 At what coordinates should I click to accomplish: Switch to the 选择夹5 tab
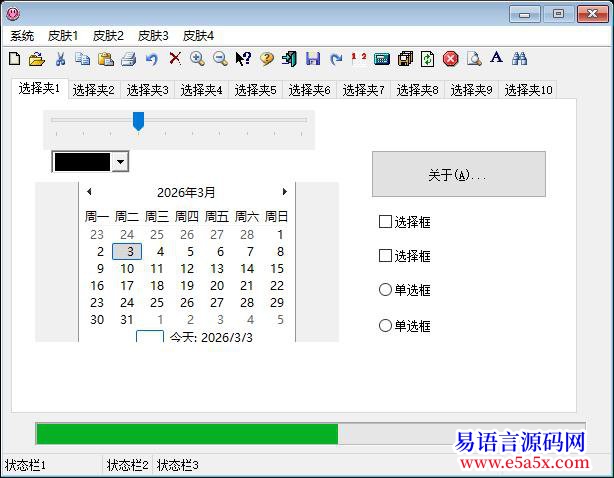coord(255,90)
